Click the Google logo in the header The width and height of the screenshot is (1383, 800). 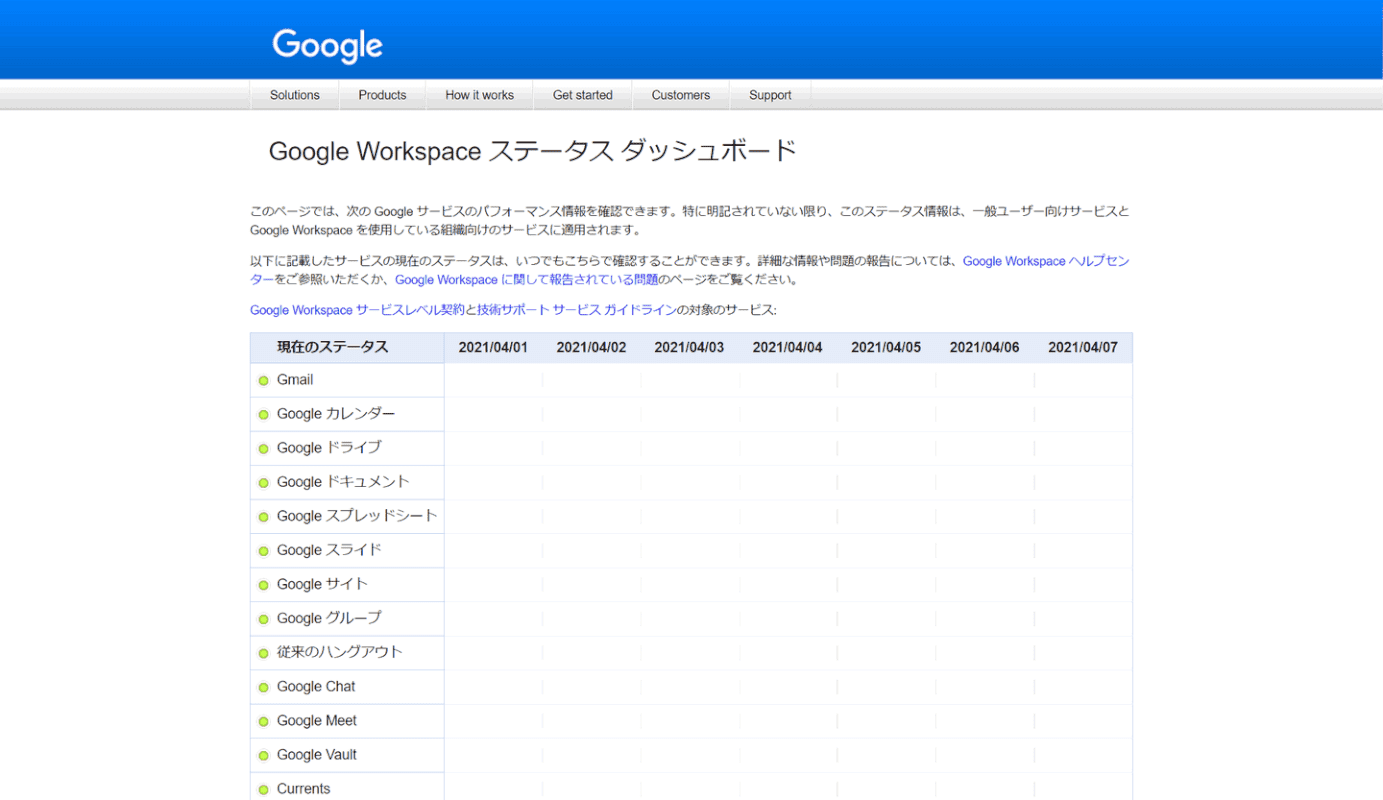click(x=327, y=46)
